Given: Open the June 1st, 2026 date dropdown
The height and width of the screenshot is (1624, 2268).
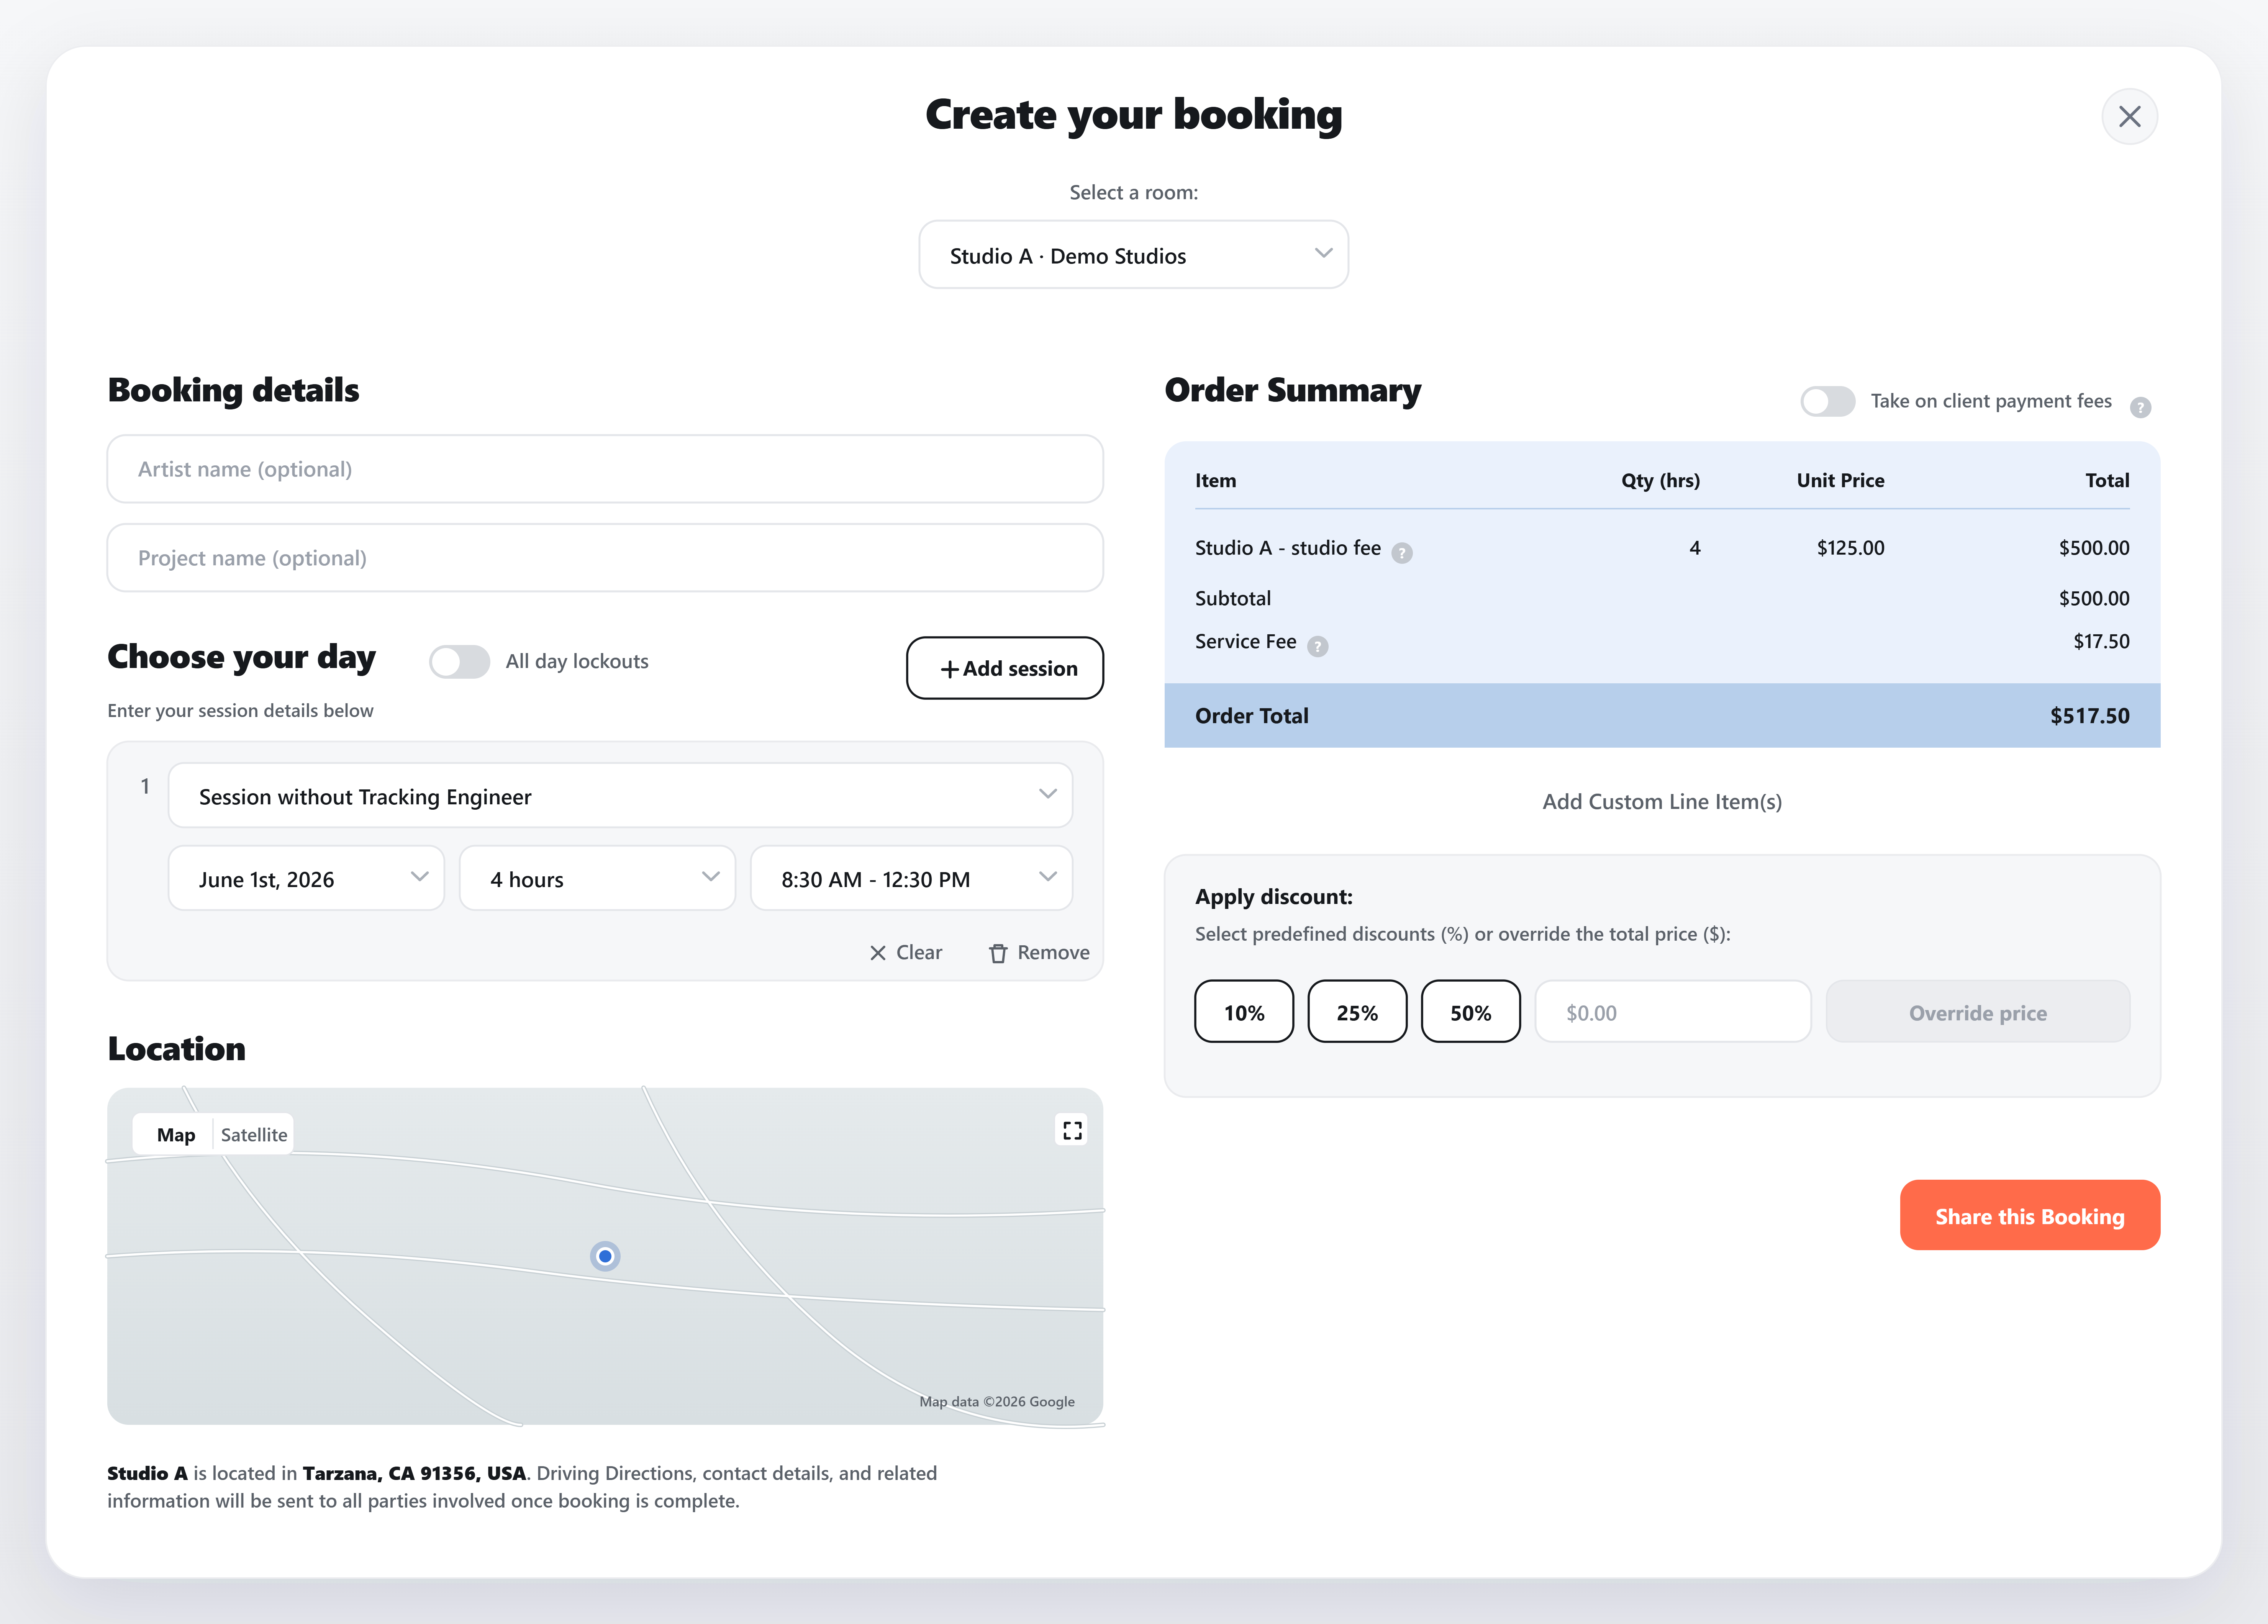Looking at the screenshot, I should [306, 878].
